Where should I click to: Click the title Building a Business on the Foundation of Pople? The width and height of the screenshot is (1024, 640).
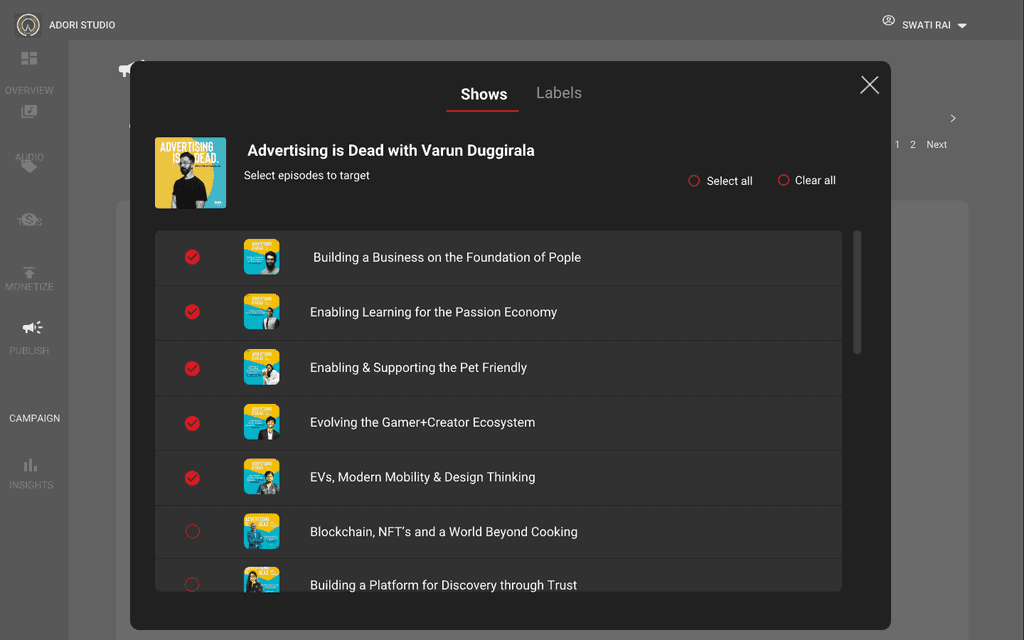(447, 257)
